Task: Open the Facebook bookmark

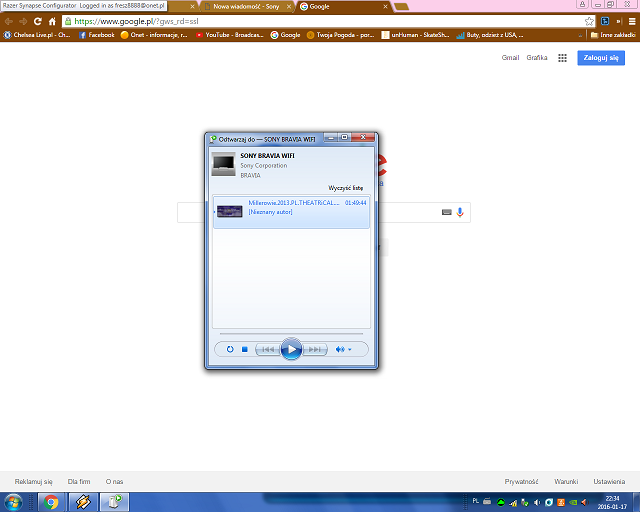Action: [x=96, y=34]
